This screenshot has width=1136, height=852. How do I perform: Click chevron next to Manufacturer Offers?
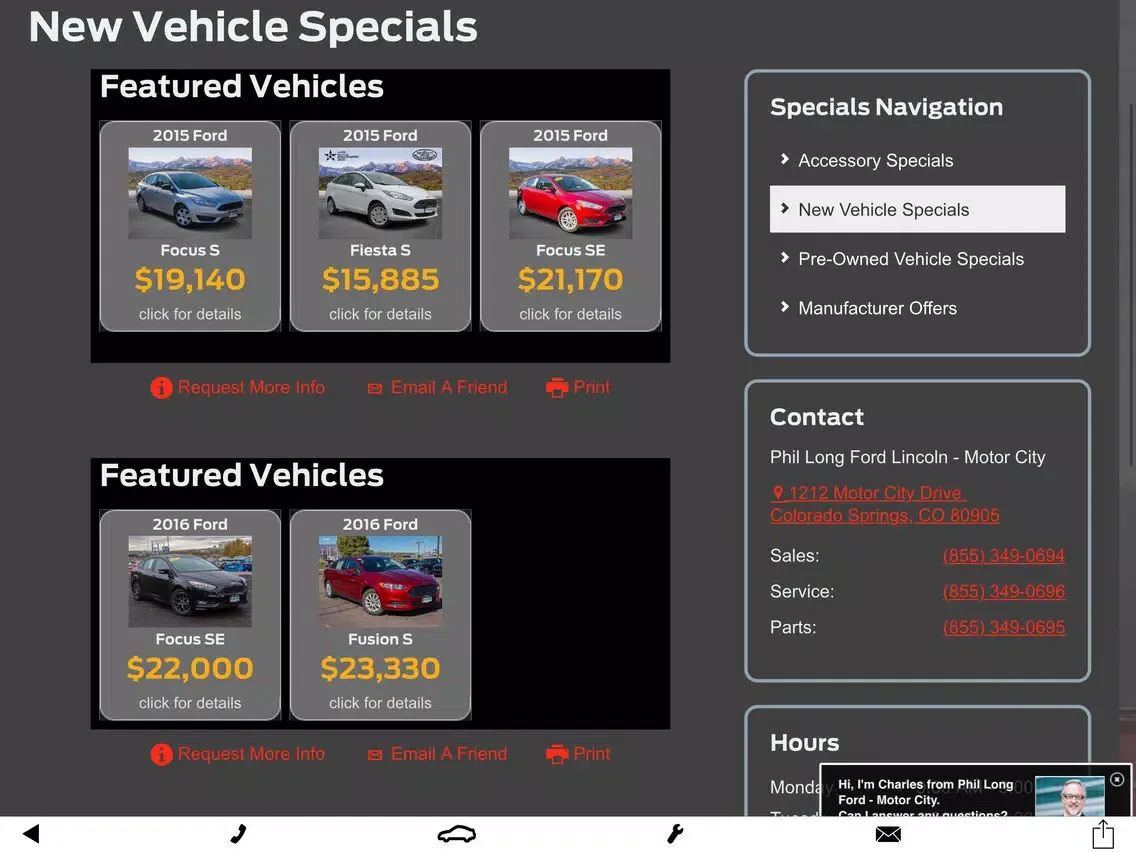(785, 306)
